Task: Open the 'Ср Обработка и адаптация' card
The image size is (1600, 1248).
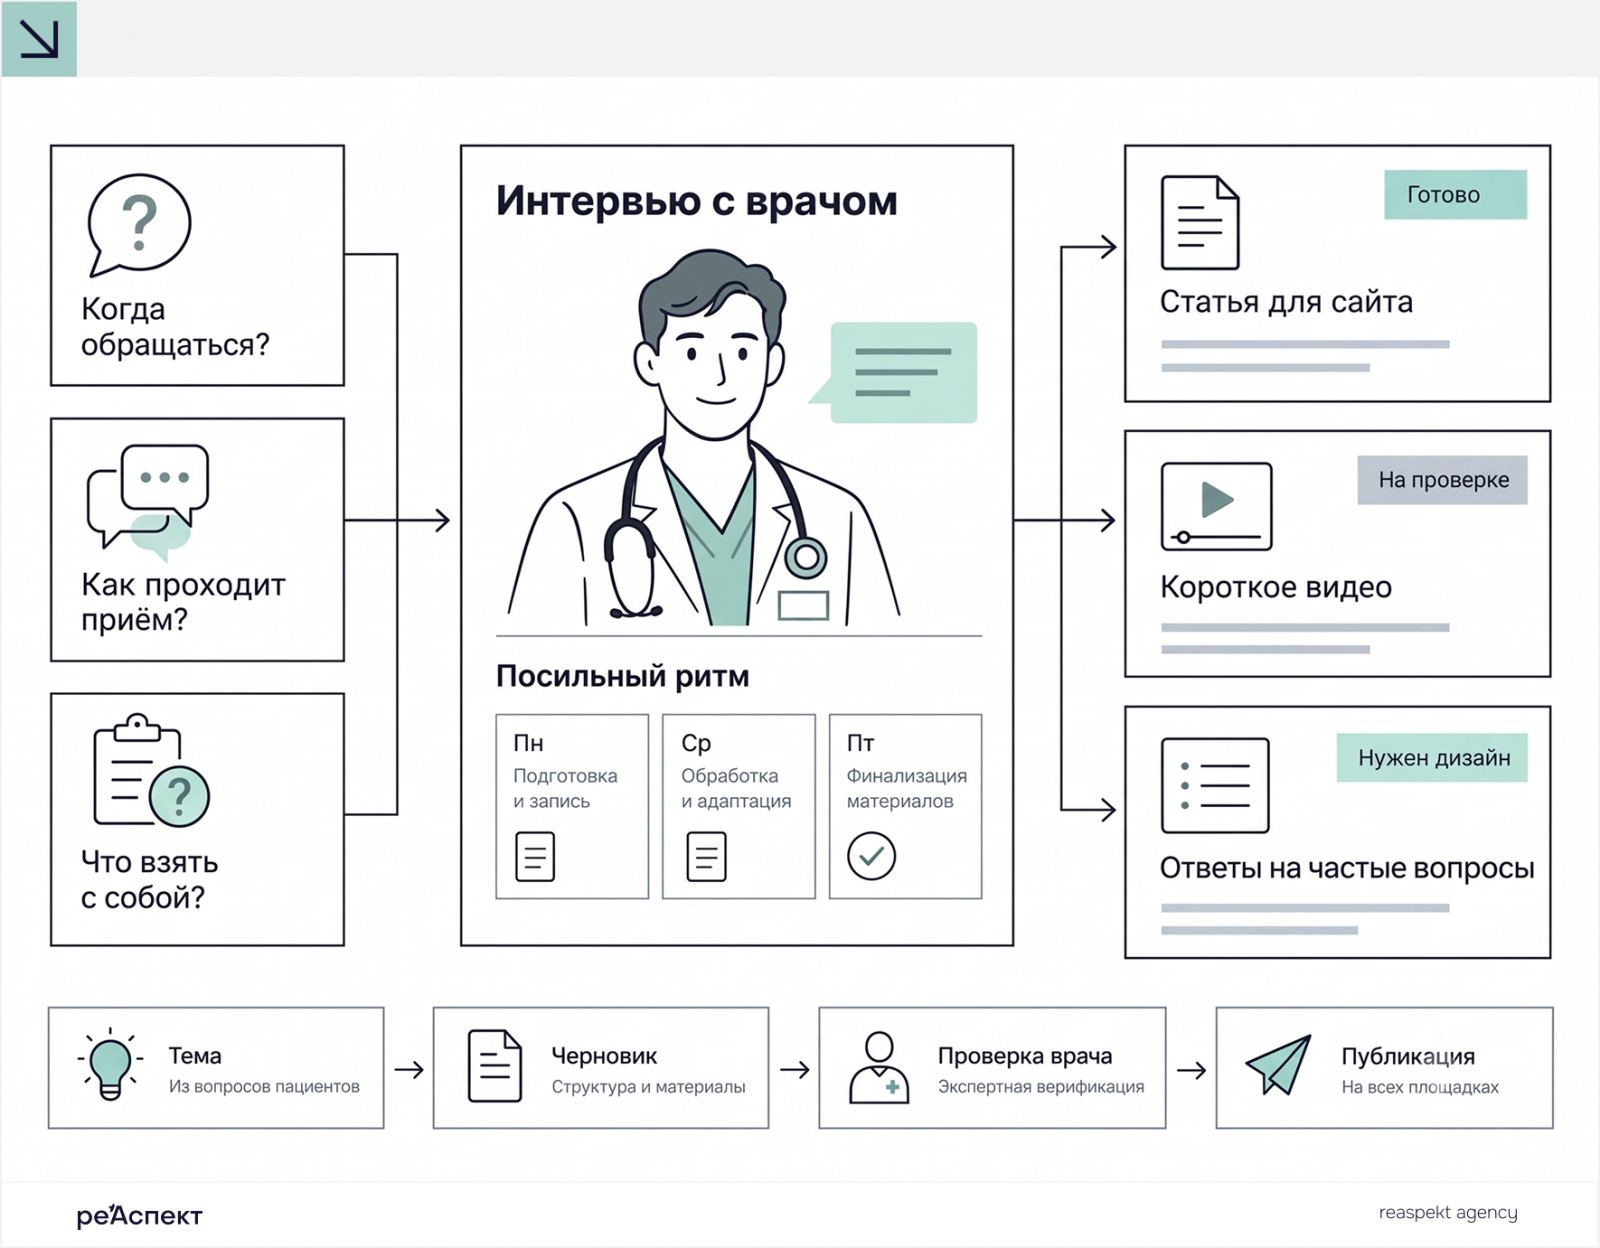Action: tap(739, 806)
